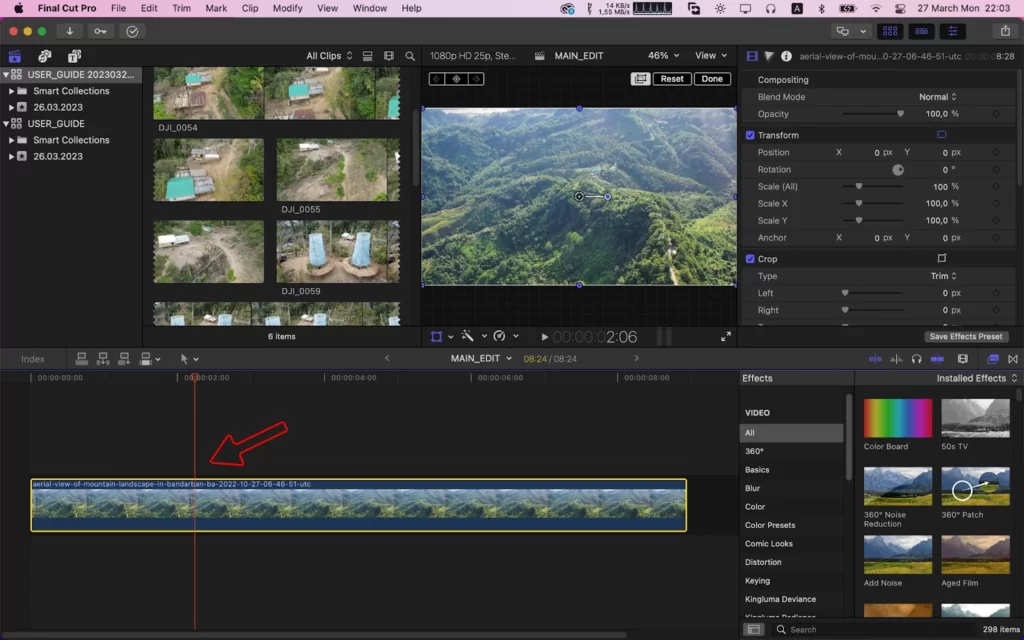Expand the USER_GUIDE 2023032 library
This screenshot has height=640, width=1024.
tap(6, 74)
